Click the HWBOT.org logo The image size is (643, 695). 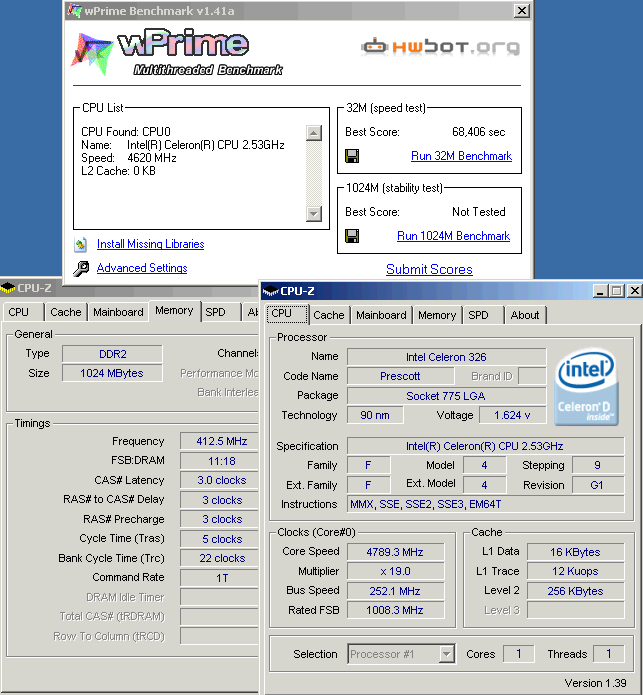(440, 46)
